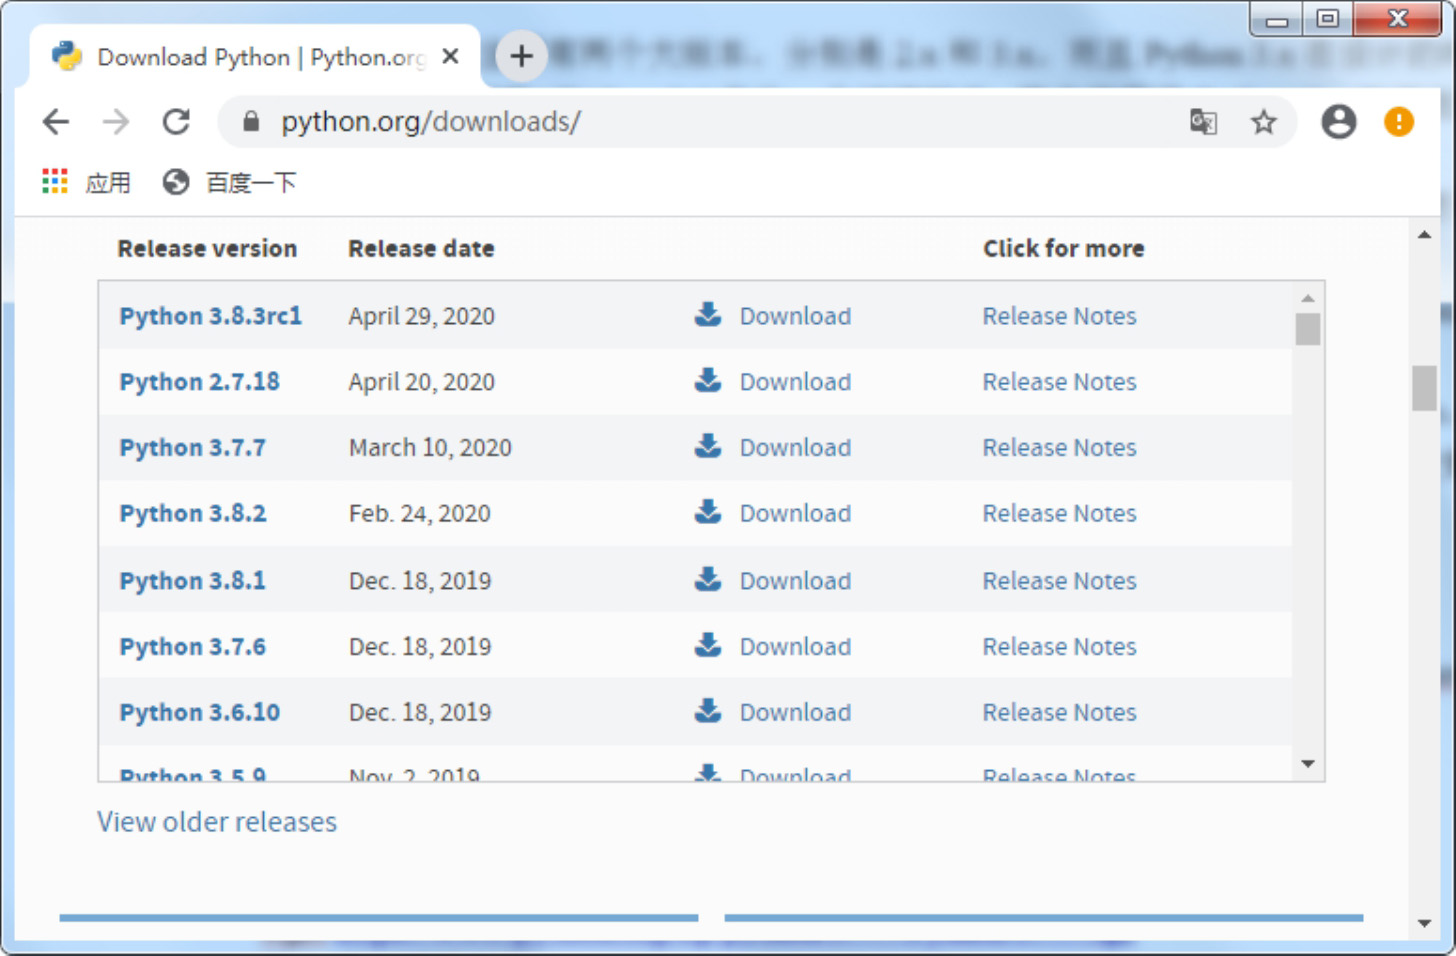
Task: Click page scrollbar down arrow
Action: tap(1424, 923)
